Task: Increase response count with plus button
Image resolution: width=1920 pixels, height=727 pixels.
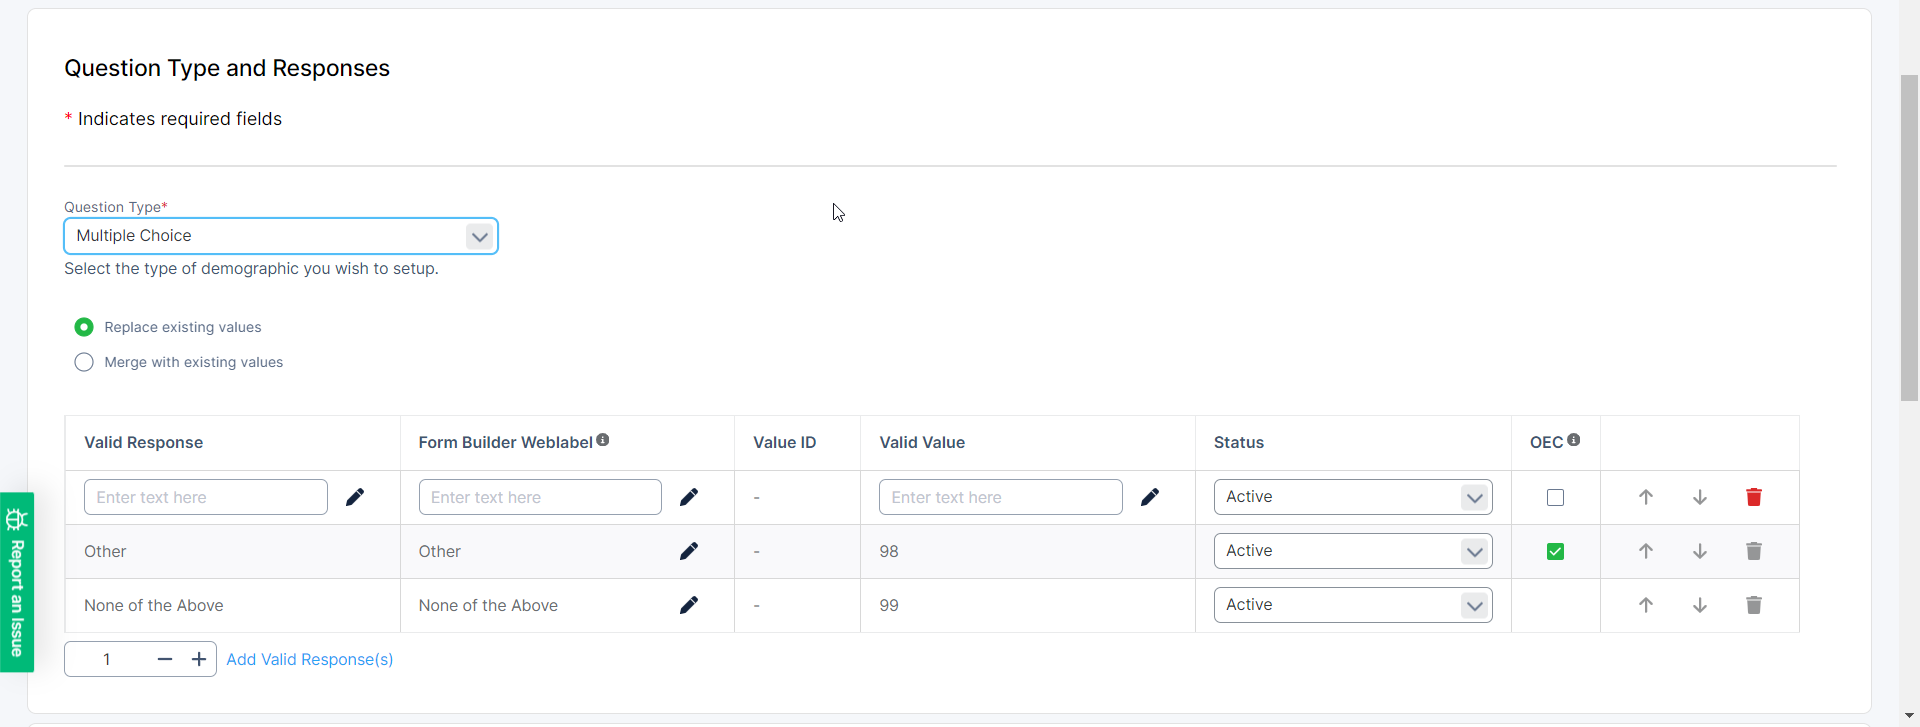Action: point(199,659)
